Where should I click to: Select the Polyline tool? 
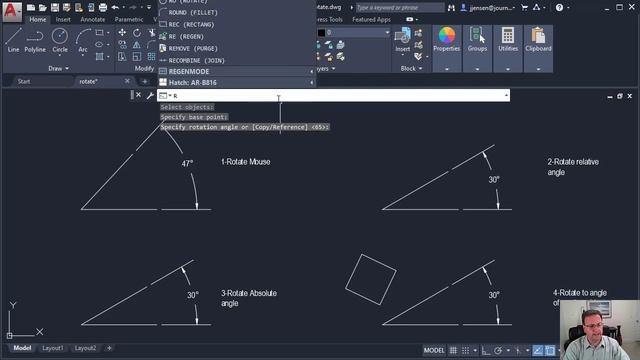(35, 40)
